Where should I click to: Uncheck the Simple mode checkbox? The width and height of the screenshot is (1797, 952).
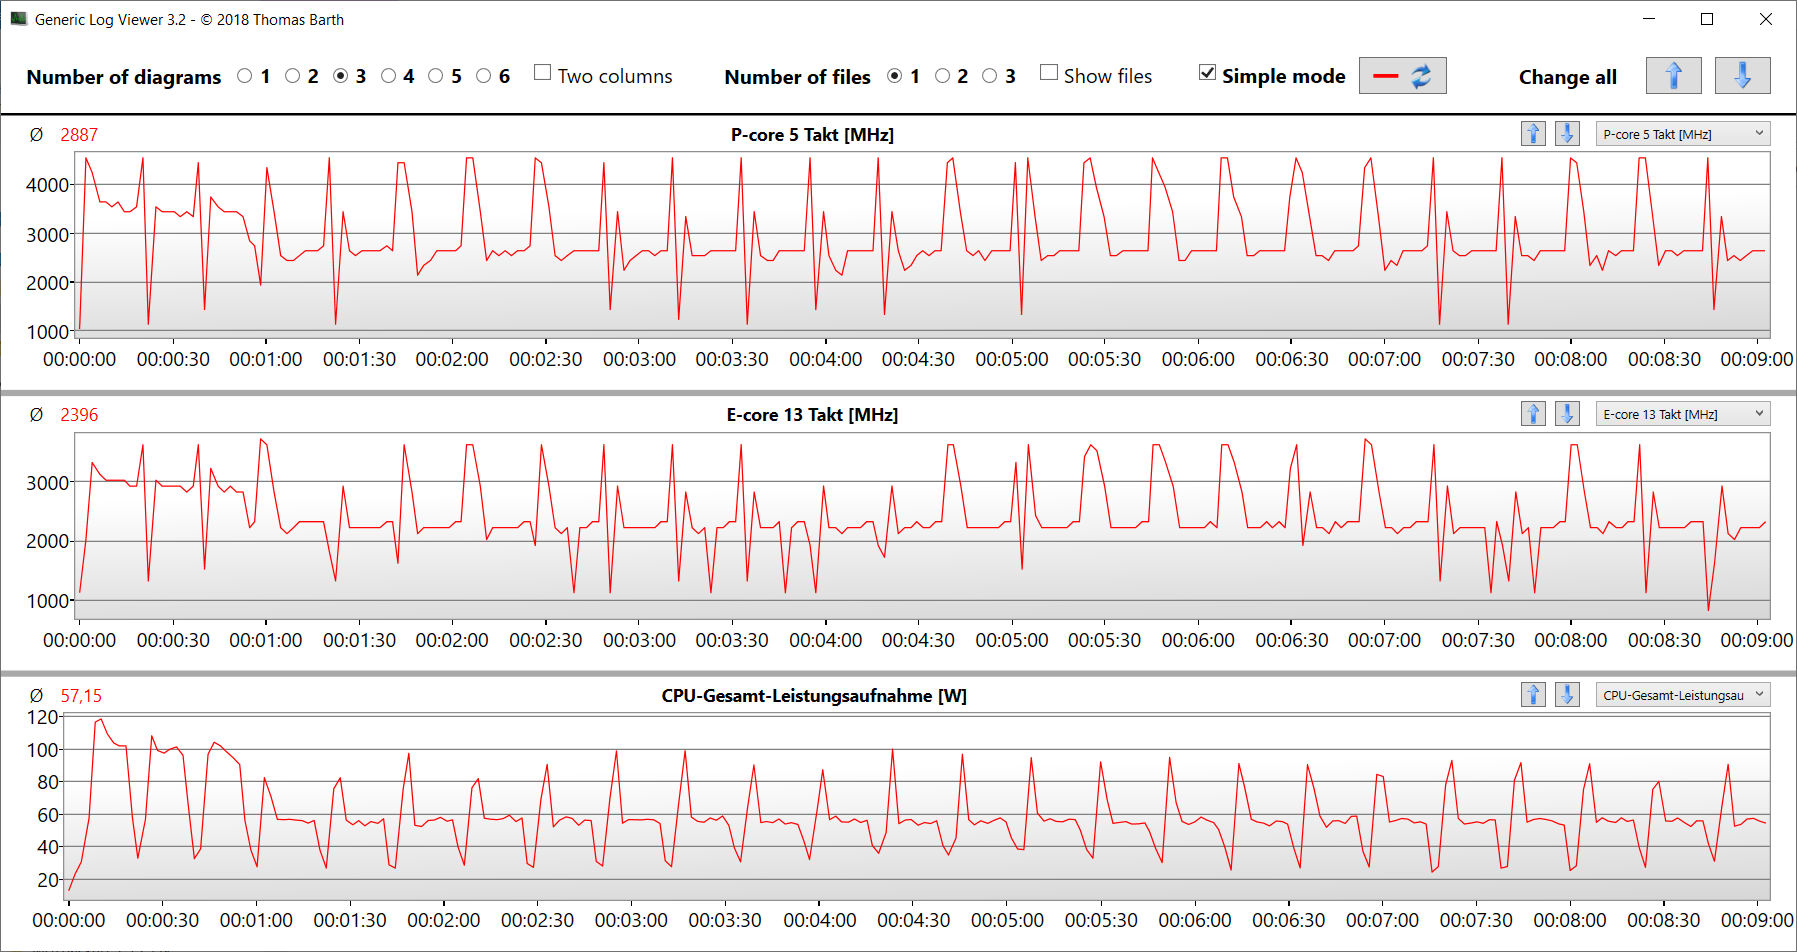[1208, 73]
